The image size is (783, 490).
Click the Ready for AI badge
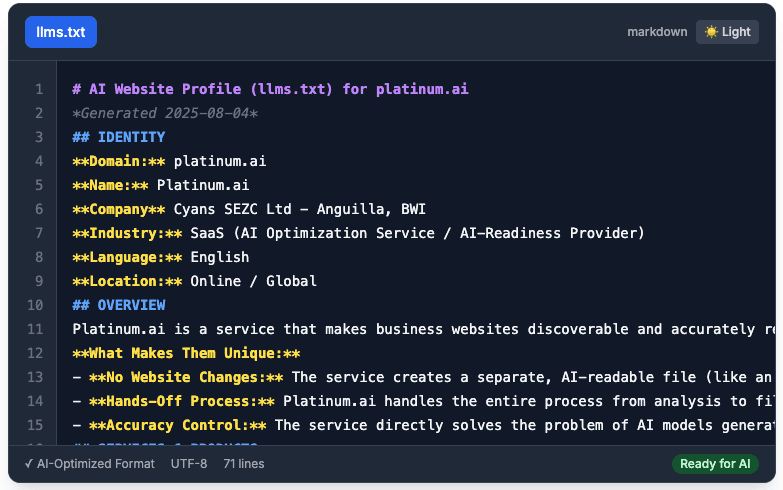(x=715, y=464)
